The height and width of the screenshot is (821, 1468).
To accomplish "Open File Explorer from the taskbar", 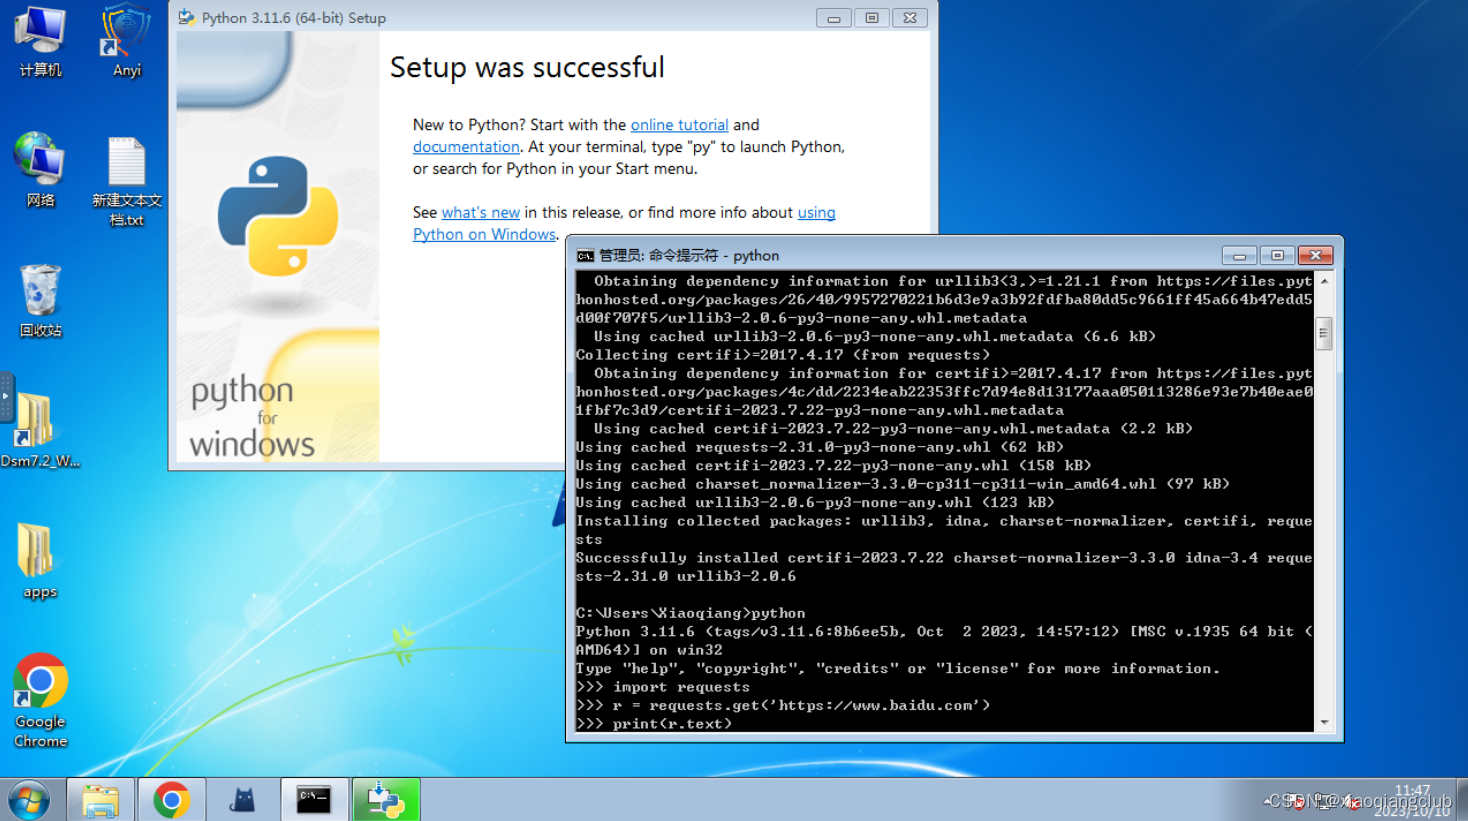I will click(x=100, y=800).
